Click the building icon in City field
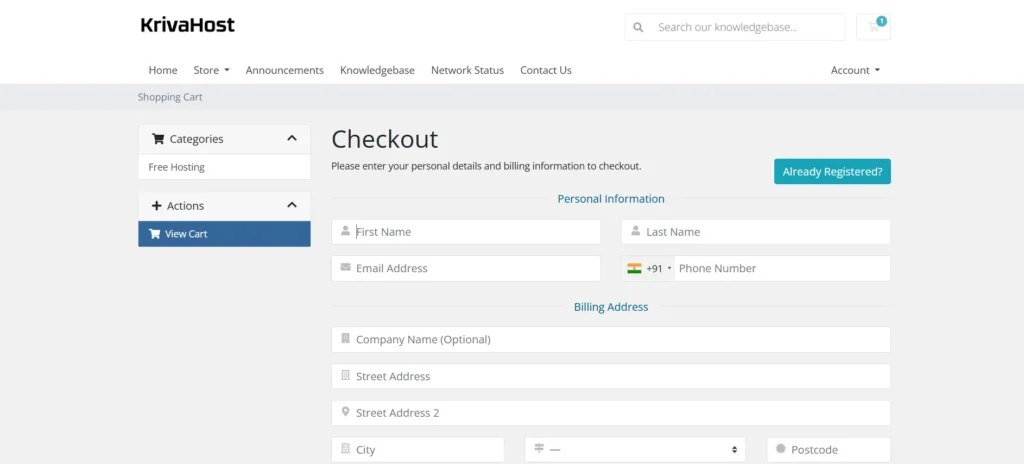The image size is (1024, 464). (x=345, y=448)
